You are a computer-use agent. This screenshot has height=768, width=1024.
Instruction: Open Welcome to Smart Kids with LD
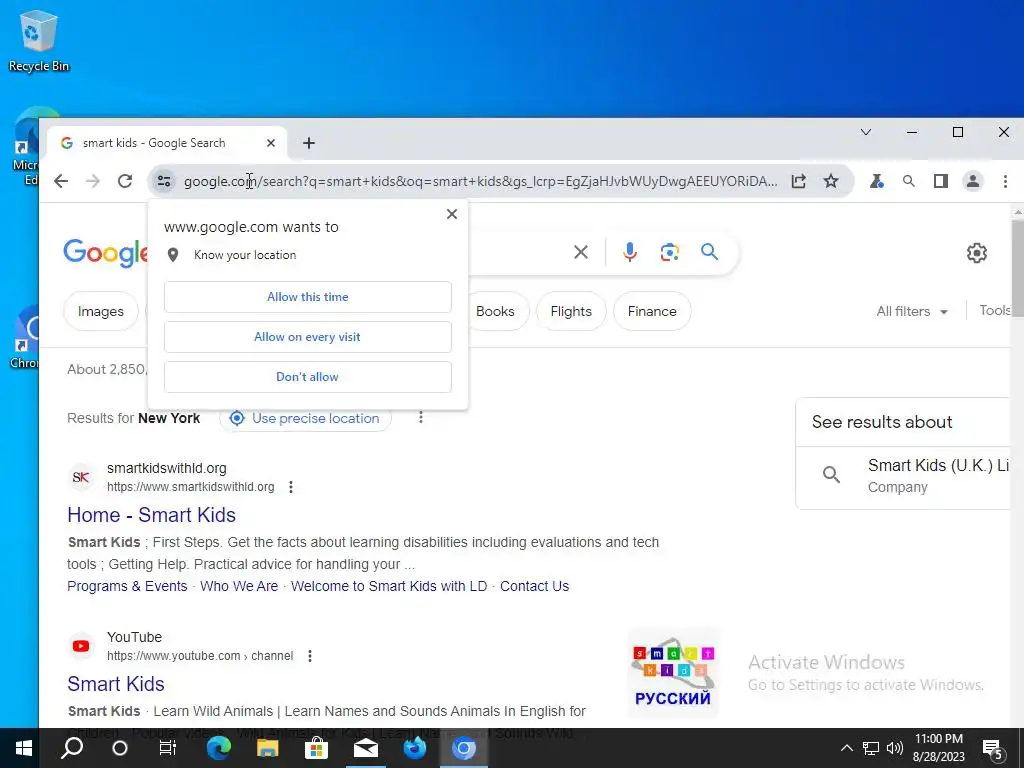[389, 586]
